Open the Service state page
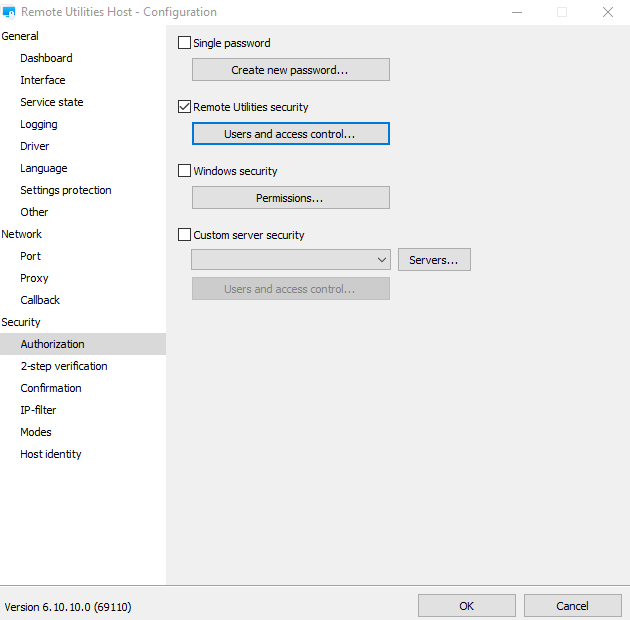 pyautogui.click(x=52, y=102)
